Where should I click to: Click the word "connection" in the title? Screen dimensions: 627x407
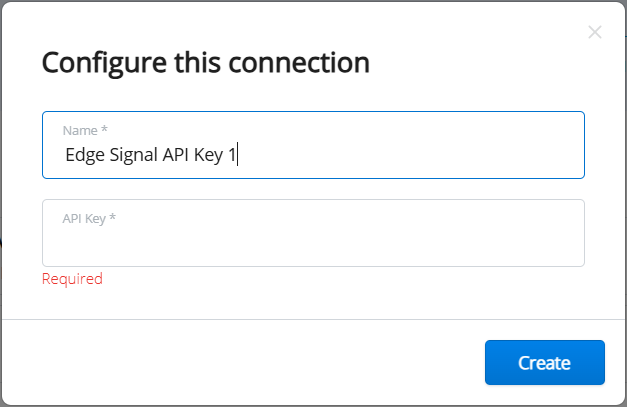(300, 63)
